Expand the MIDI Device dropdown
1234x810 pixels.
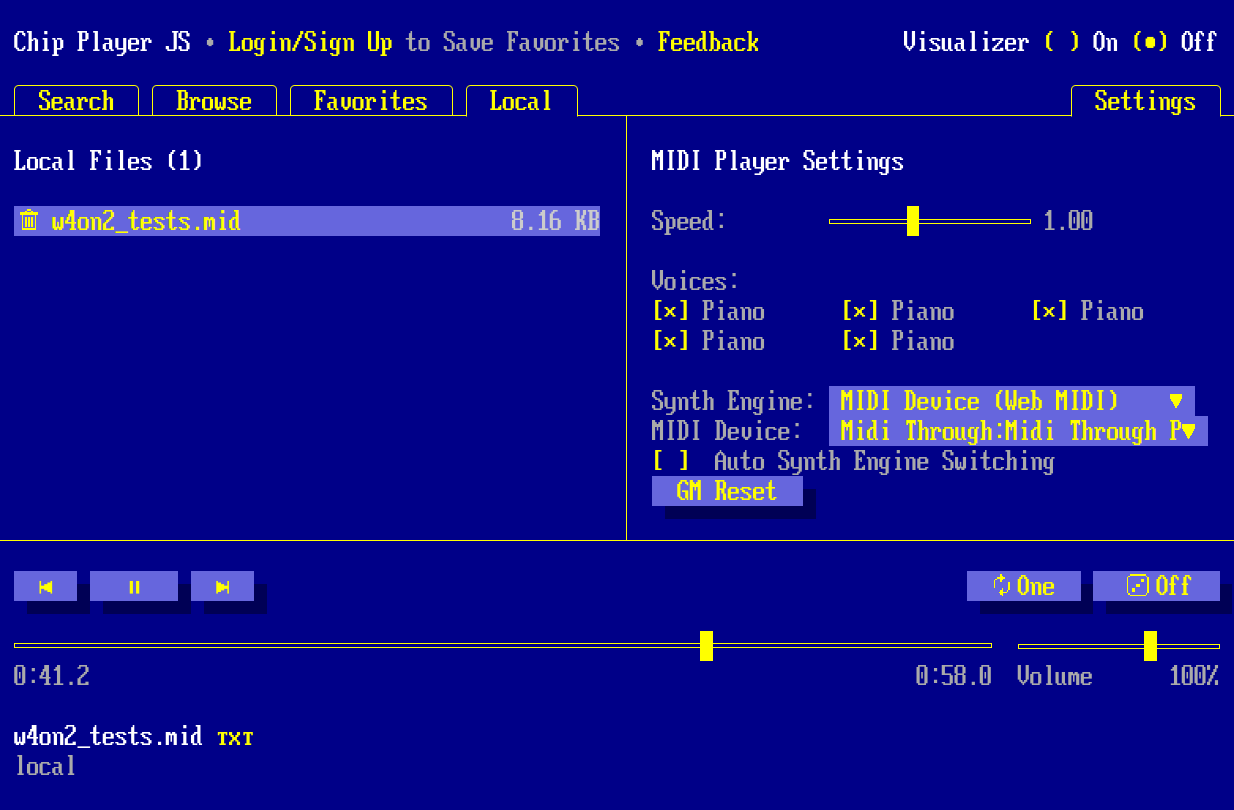(1017, 431)
